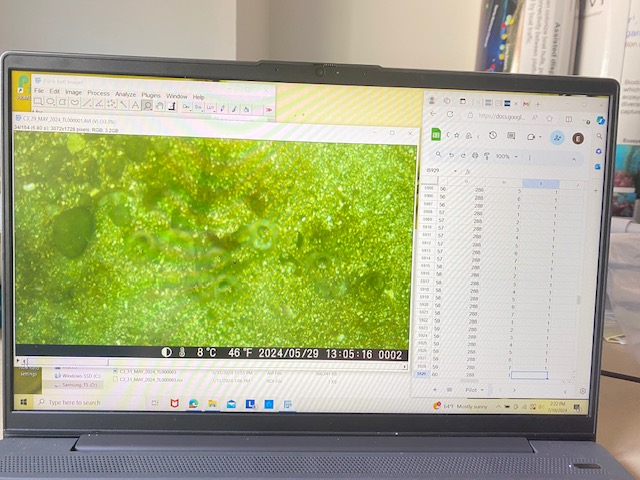The image size is (640, 480).
Task: Click Print icon in Sheets toolbar
Action: pyautogui.click(x=475, y=156)
